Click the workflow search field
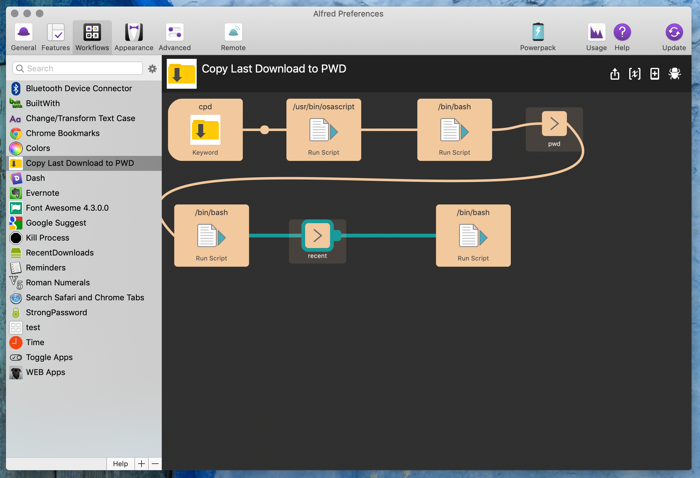 tap(77, 68)
